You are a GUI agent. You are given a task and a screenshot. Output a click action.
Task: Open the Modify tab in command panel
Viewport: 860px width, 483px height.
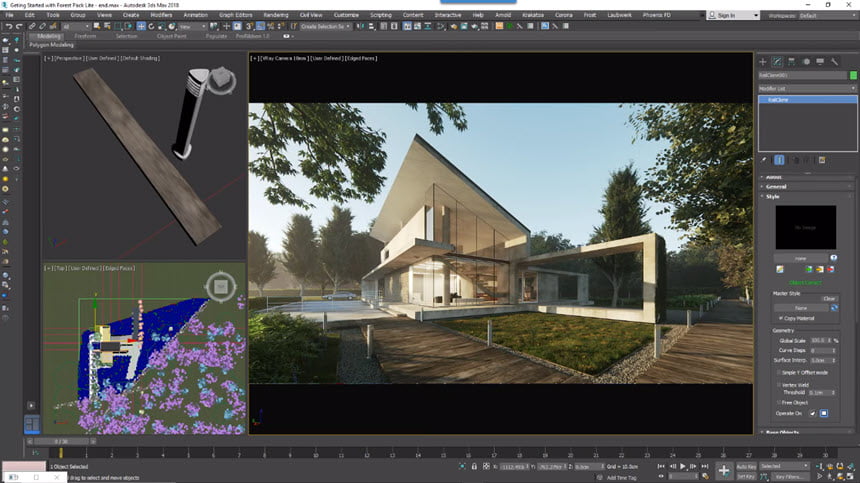(777, 61)
